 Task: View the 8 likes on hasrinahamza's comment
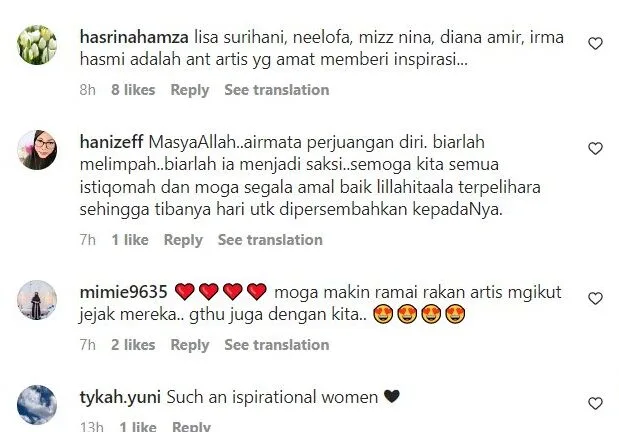(133, 90)
